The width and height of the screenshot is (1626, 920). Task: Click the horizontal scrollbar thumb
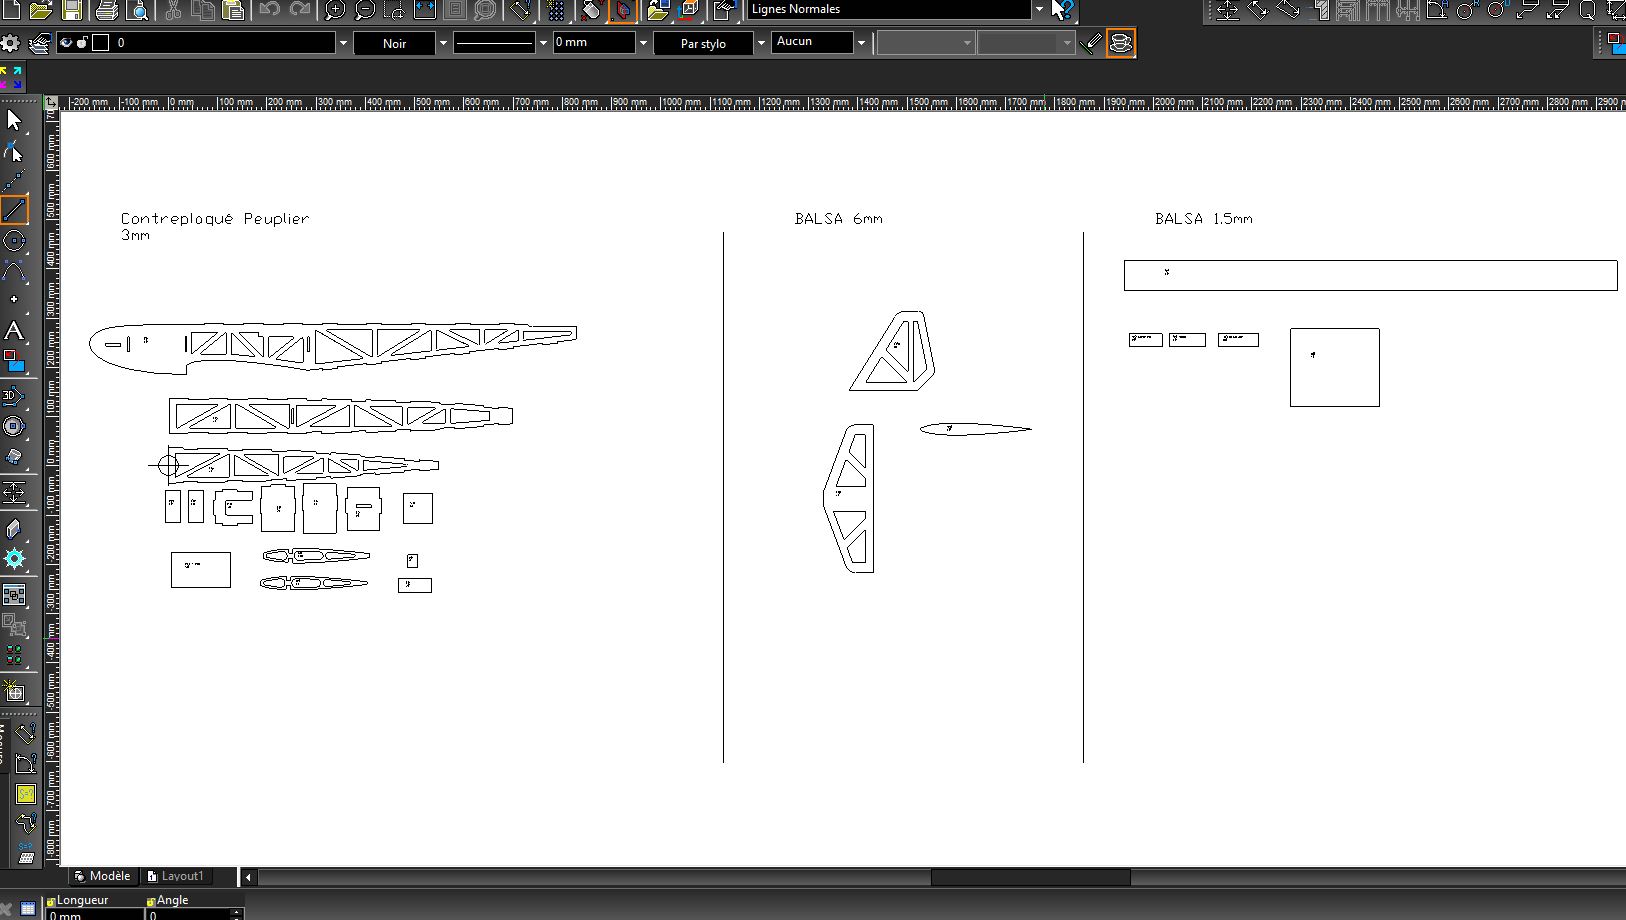pyautogui.click(x=1030, y=877)
